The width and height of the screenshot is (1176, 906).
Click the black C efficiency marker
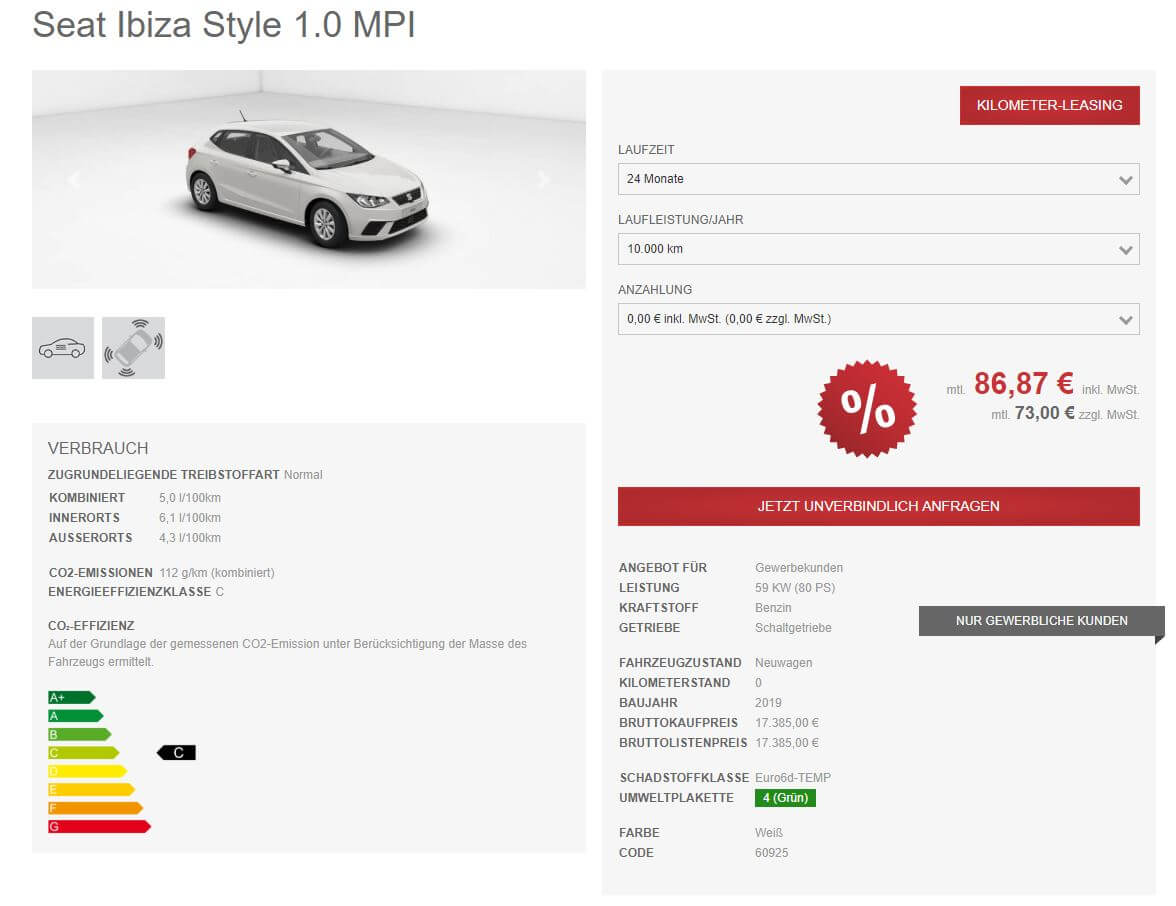click(x=177, y=752)
